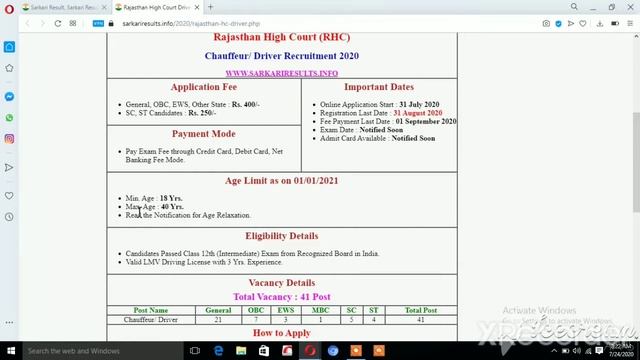
Task: Click the search tabs magnifier icon
Action: 574,7
